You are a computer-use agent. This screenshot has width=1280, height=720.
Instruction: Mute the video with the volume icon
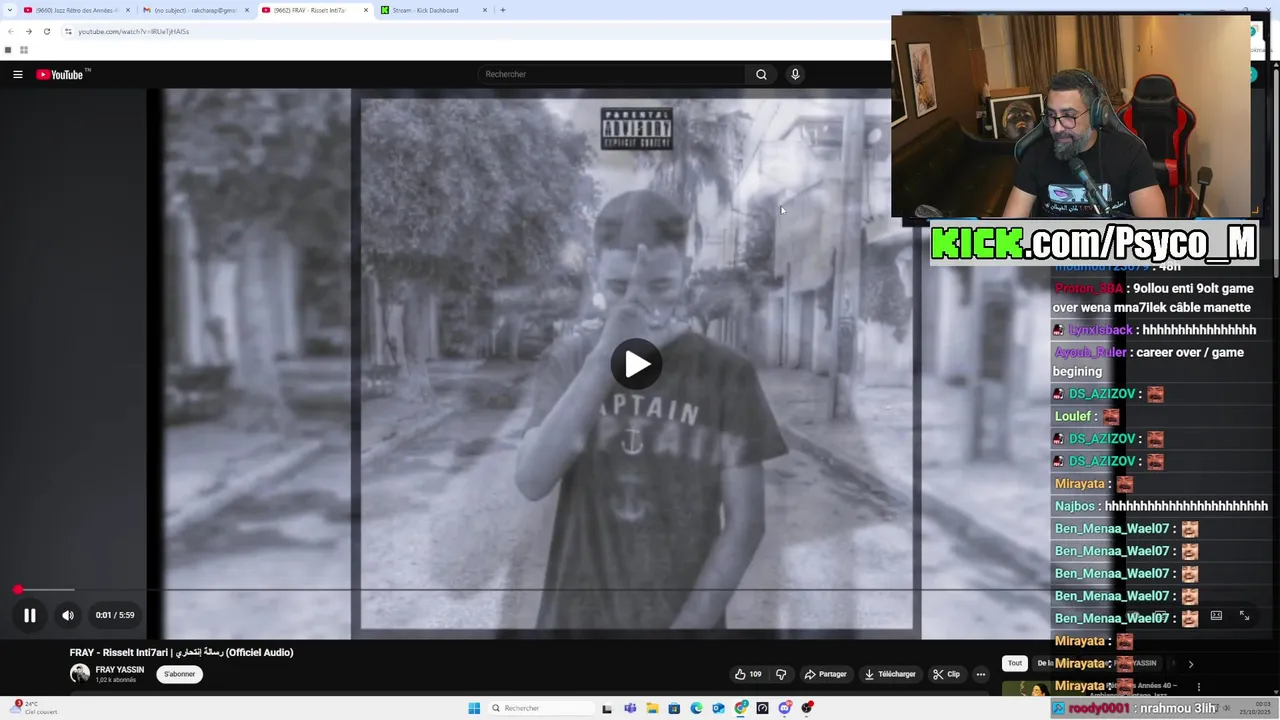68,615
